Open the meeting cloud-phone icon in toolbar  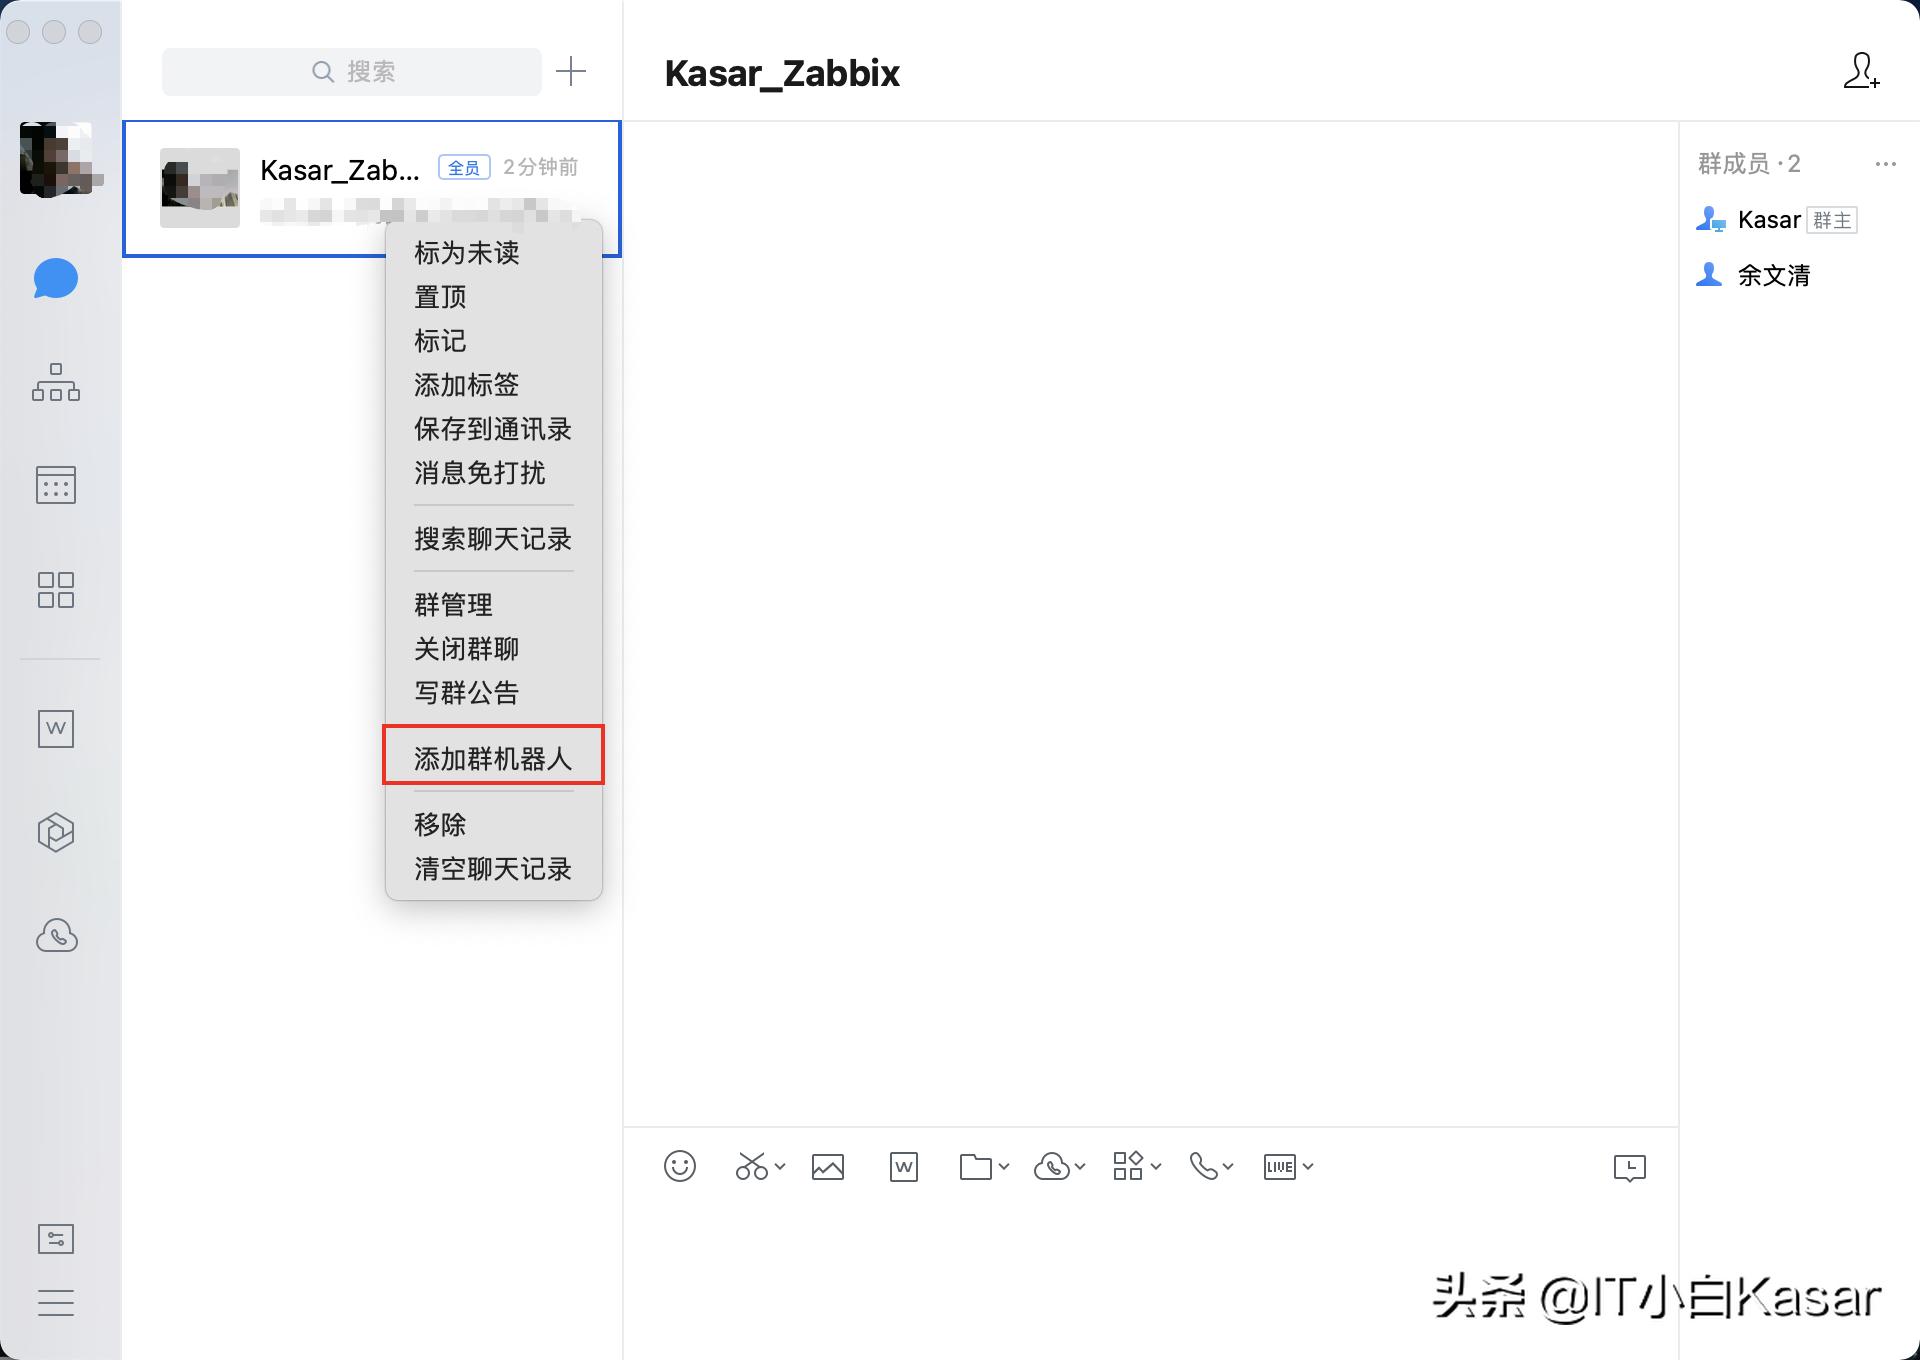(x=1052, y=1166)
